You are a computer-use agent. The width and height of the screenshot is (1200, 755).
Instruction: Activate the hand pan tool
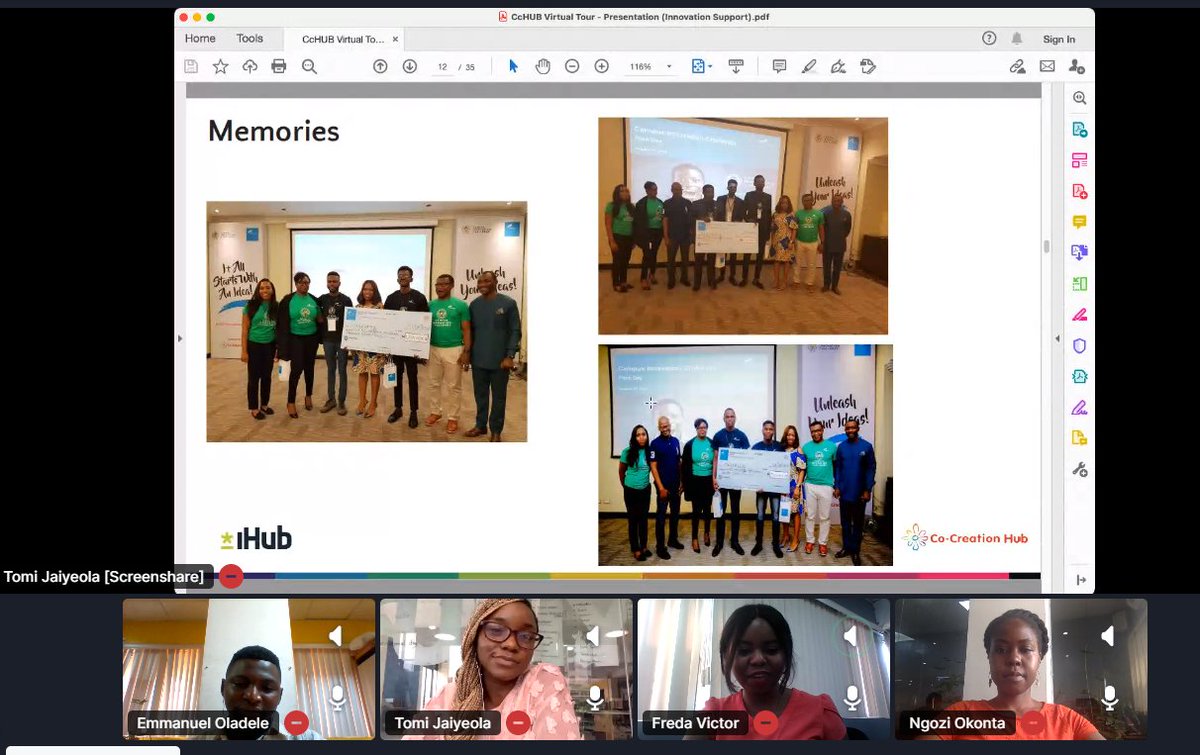coord(543,66)
